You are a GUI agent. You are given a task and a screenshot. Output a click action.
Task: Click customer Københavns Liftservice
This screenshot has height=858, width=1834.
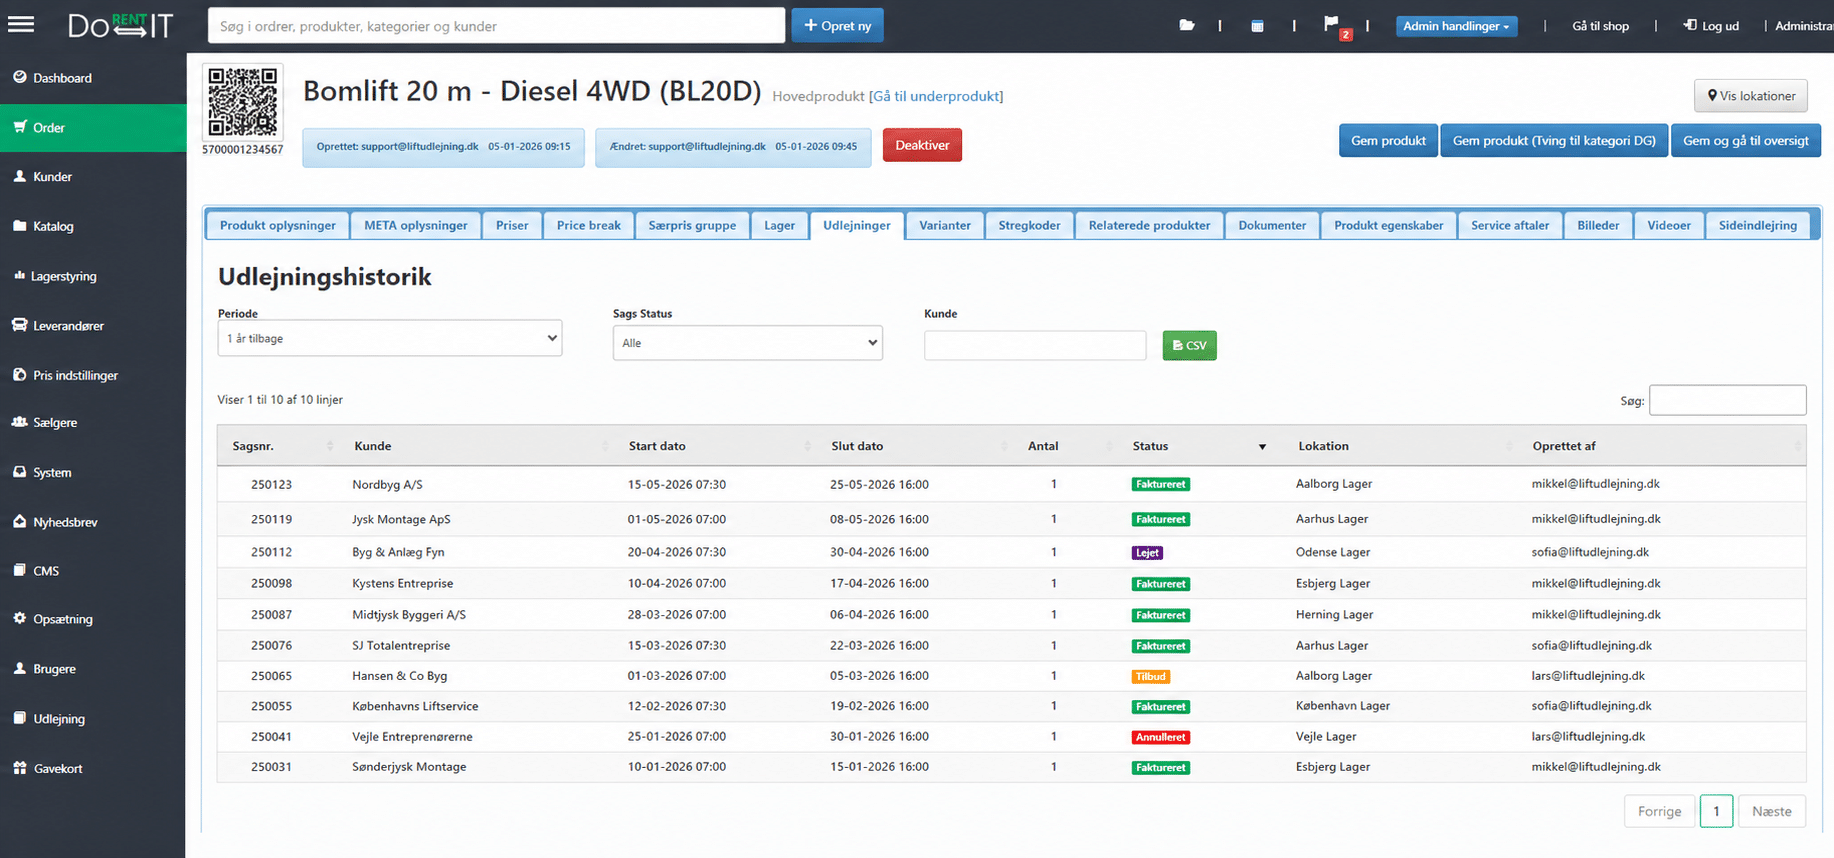415,706
